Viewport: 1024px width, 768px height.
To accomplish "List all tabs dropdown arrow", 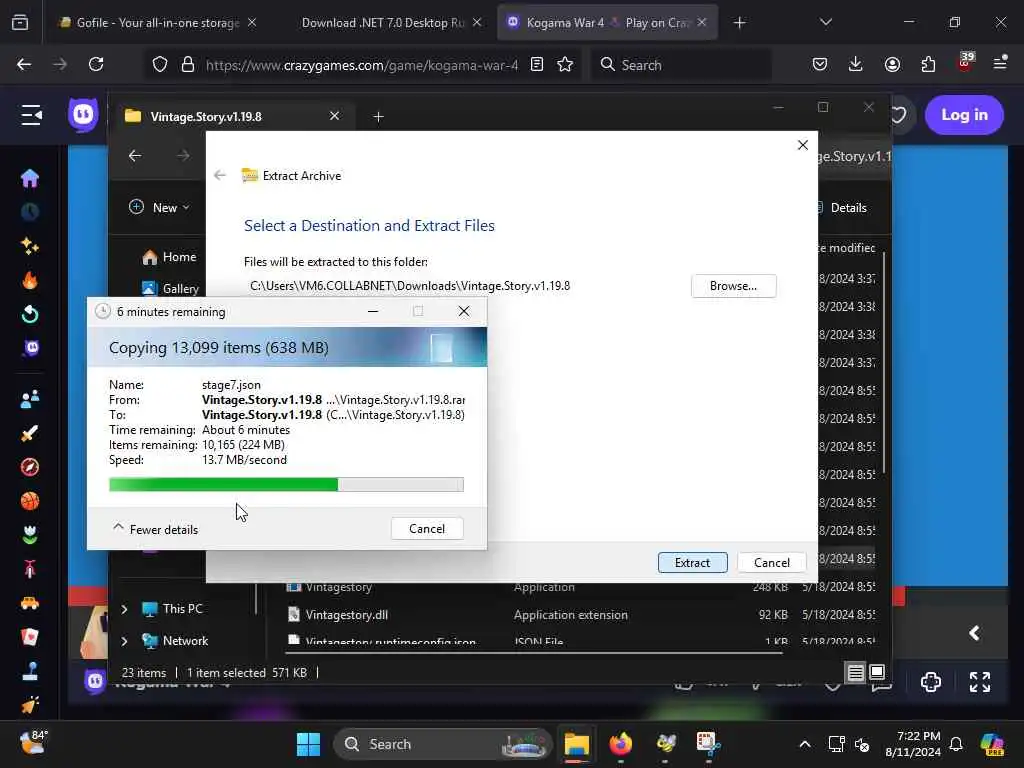I will tap(825, 22).
